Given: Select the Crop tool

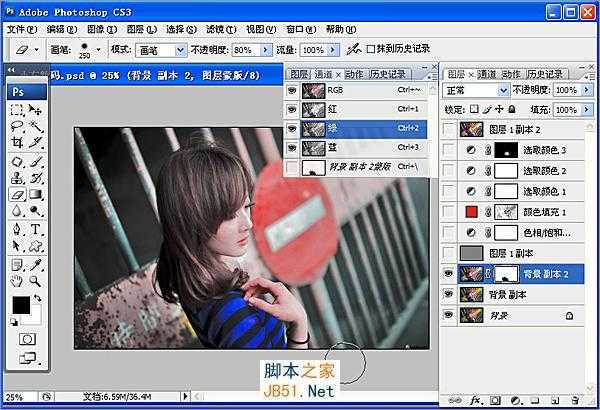Looking at the screenshot, I should (17, 142).
